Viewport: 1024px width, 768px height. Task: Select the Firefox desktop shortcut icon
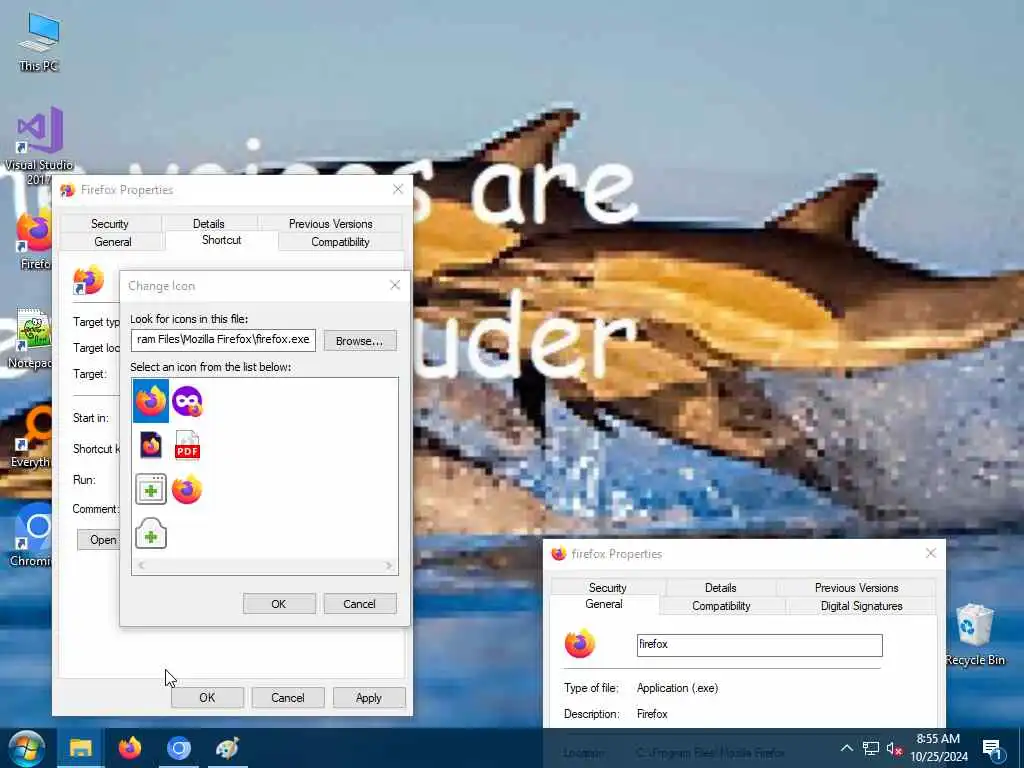pyautogui.click(x=34, y=240)
